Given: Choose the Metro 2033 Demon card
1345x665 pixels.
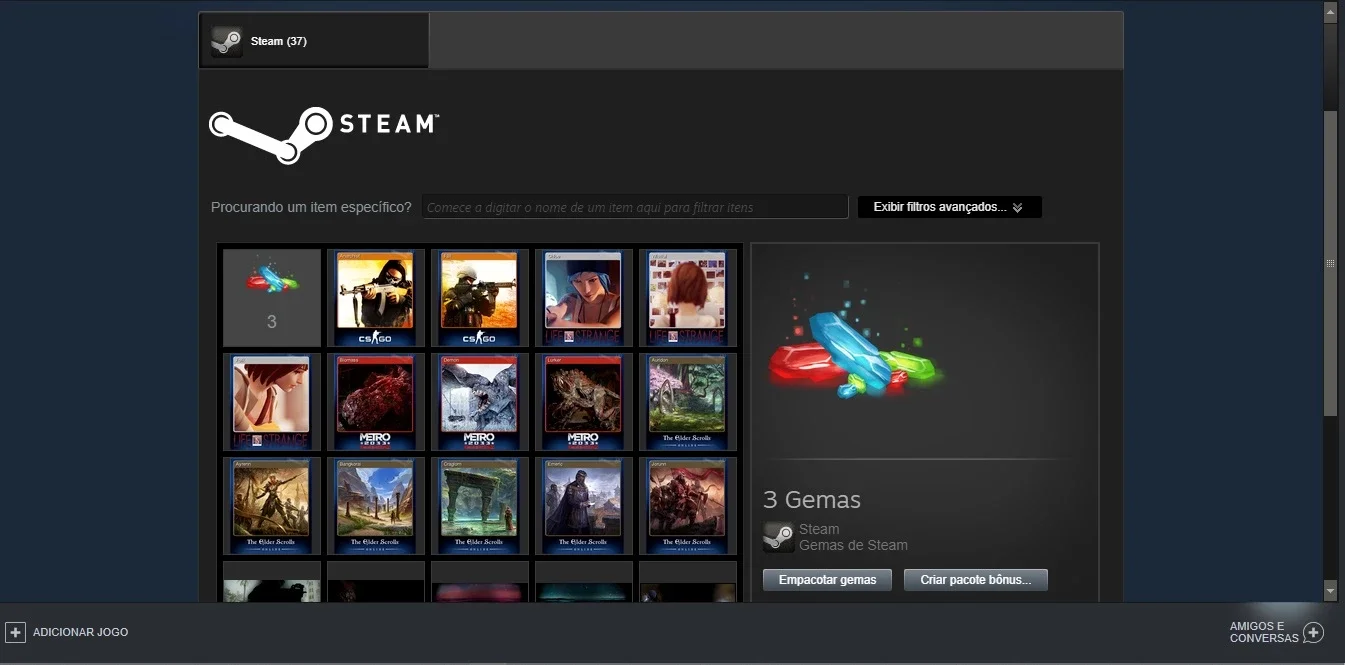Looking at the screenshot, I should point(480,402).
